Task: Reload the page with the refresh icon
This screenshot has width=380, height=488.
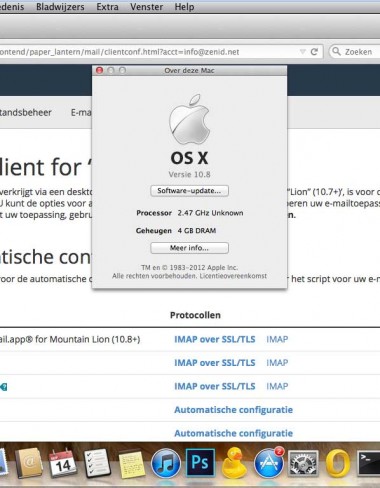Action: tap(314, 52)
